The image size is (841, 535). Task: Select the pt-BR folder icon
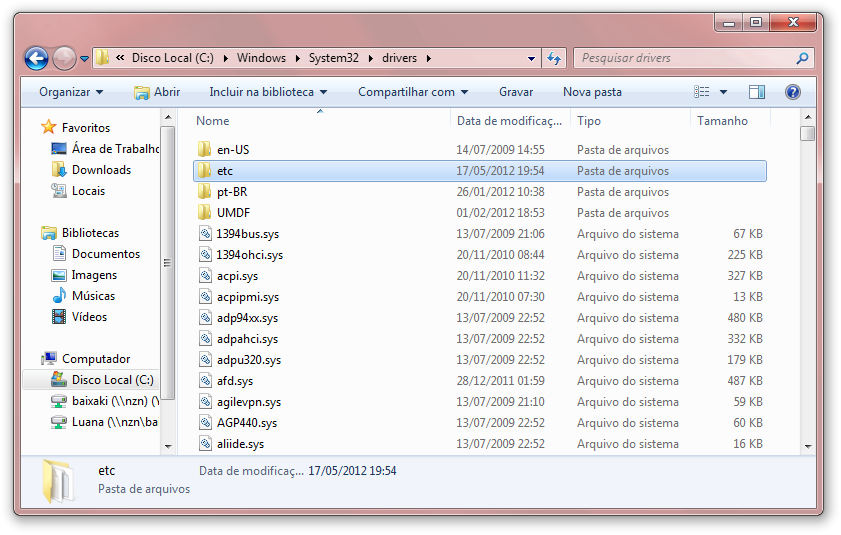pos(204,192)
